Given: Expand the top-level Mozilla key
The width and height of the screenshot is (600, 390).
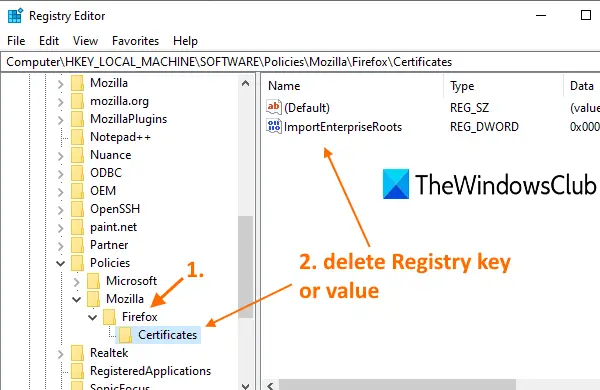Looking at the screenshot, I should coord(60,83).
